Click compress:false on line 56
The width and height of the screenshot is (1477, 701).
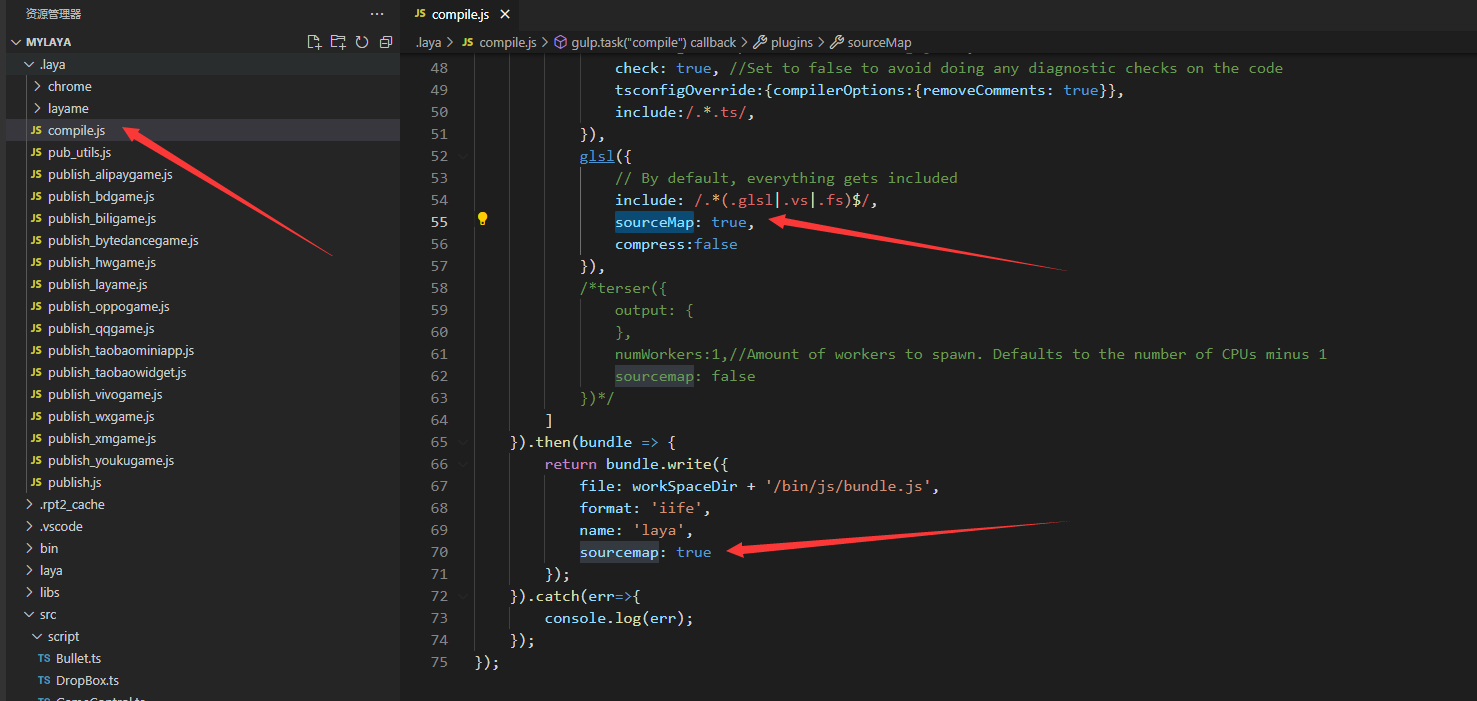coord(676,244)
